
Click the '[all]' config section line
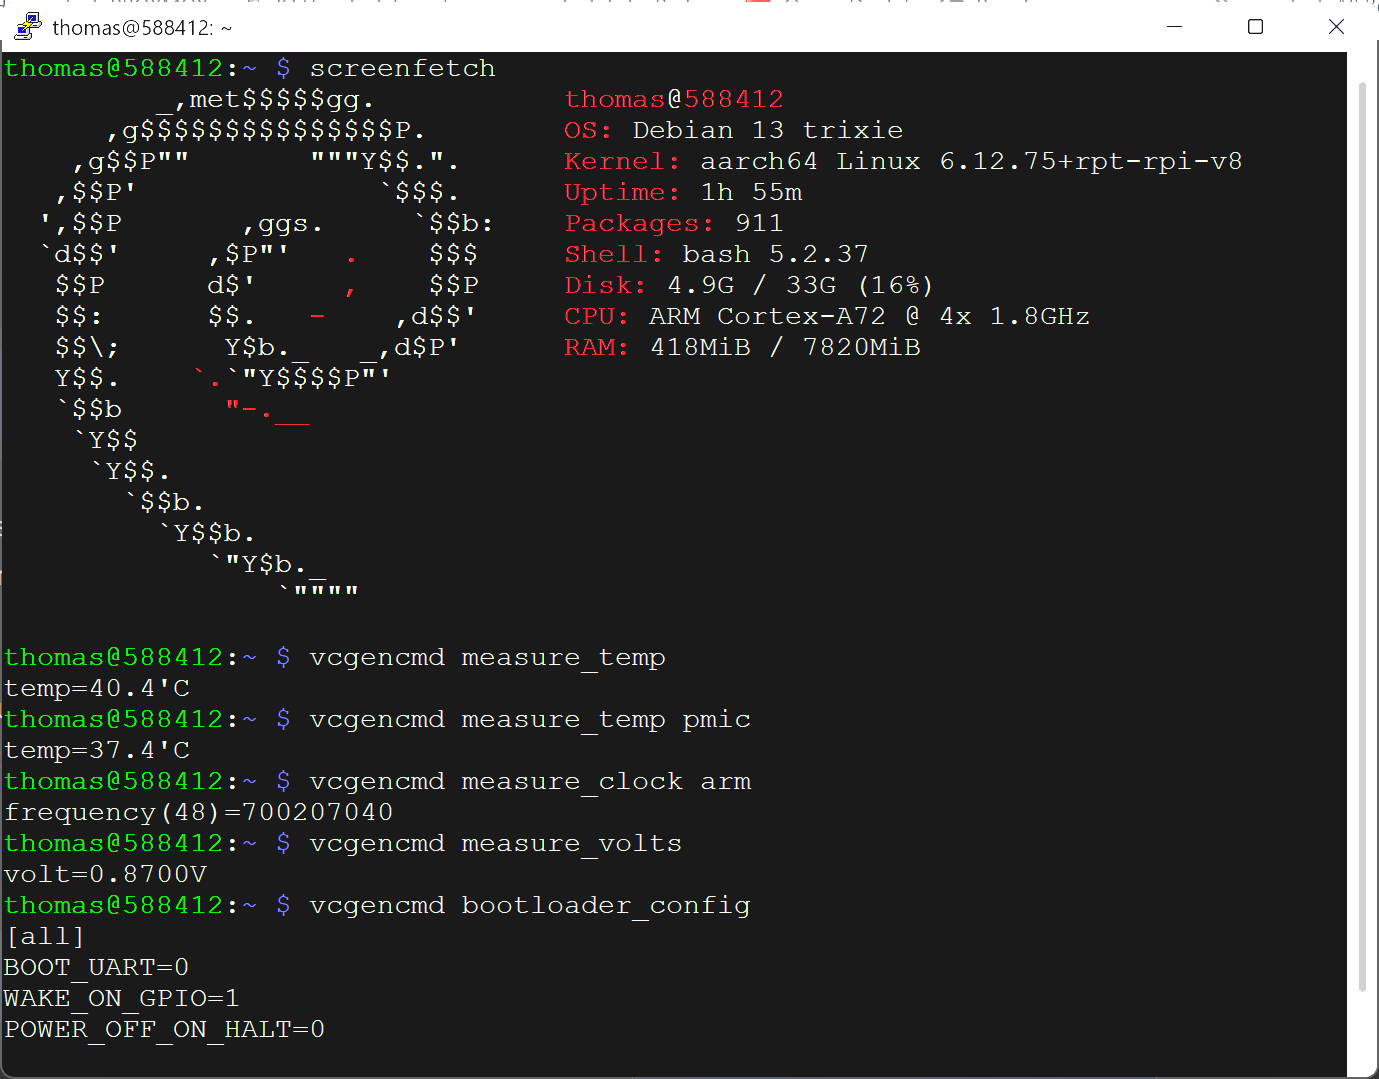45,936
